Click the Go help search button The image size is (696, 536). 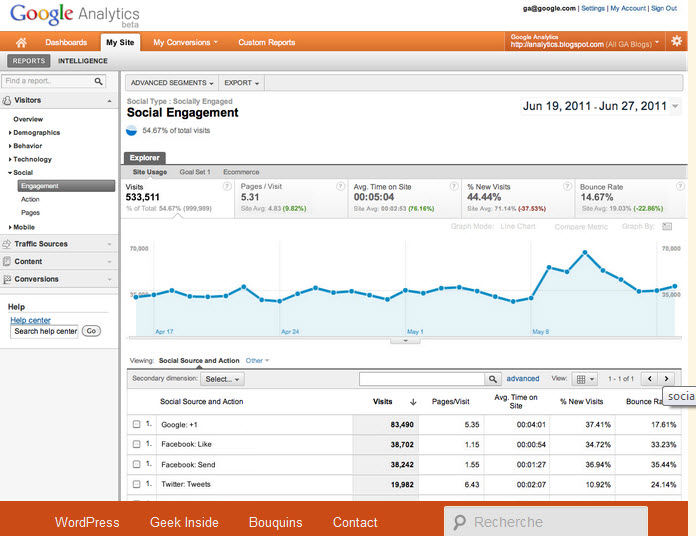(x=91, y=331)
